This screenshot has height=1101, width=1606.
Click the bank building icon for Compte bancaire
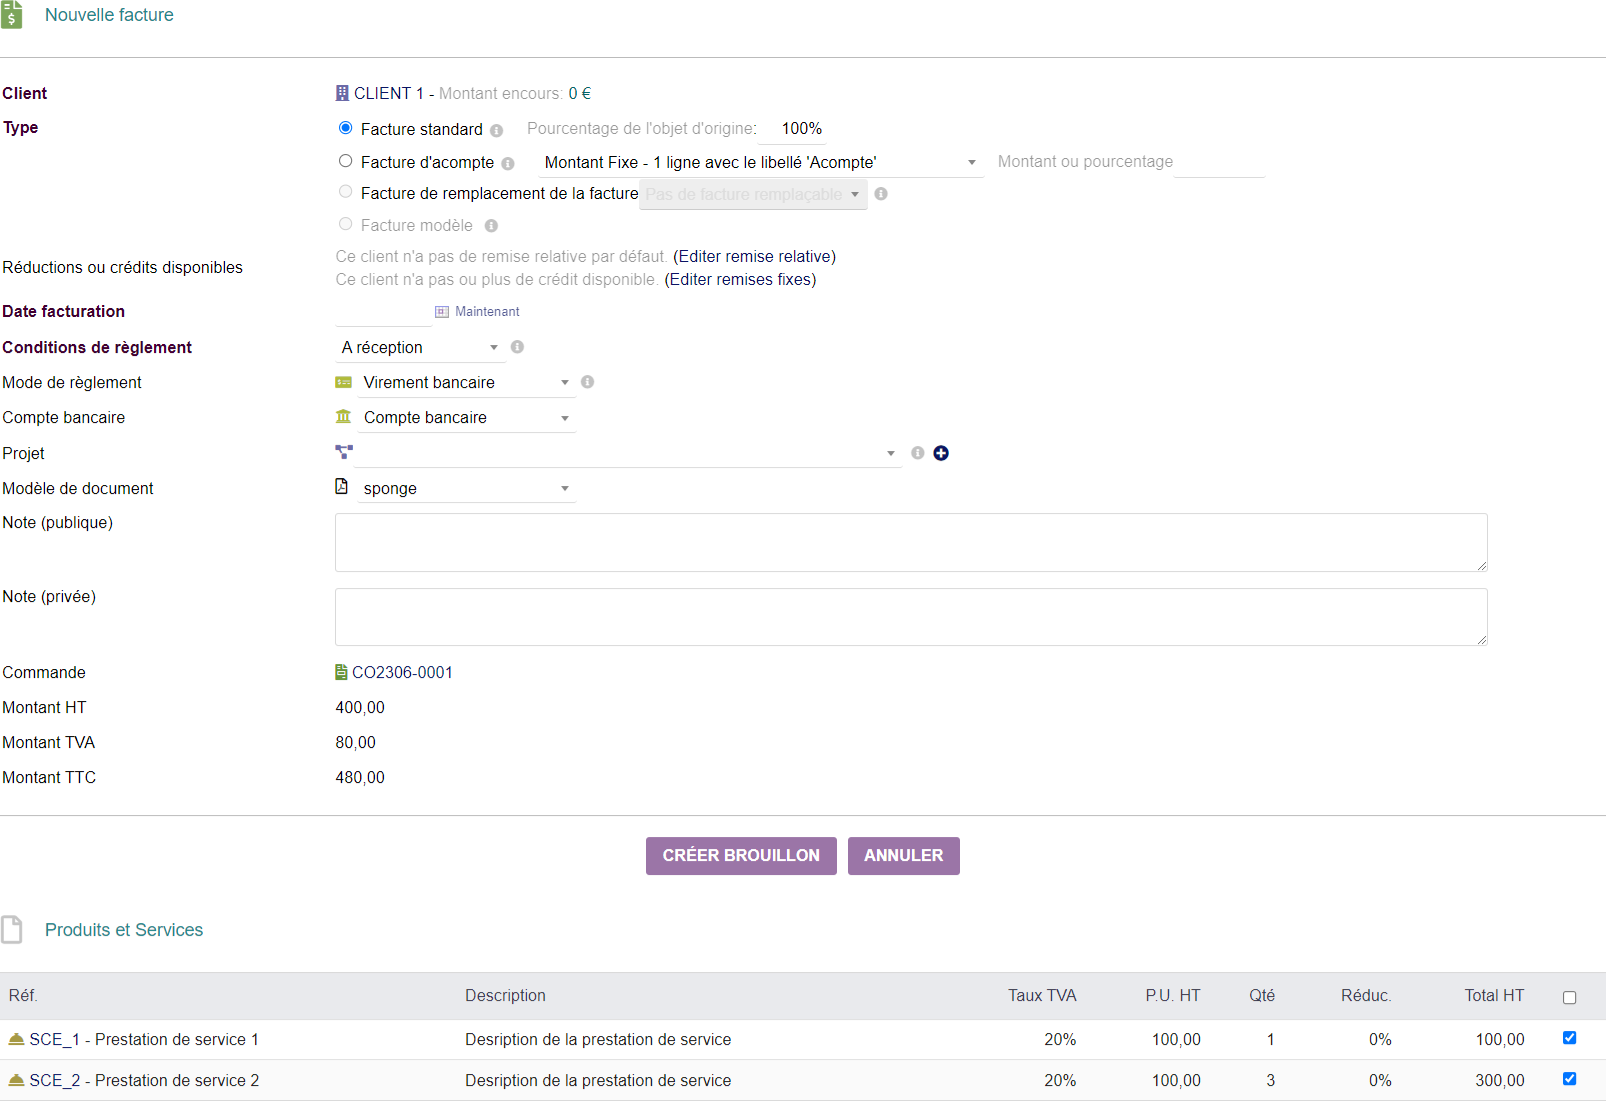(x=344, y=416)
